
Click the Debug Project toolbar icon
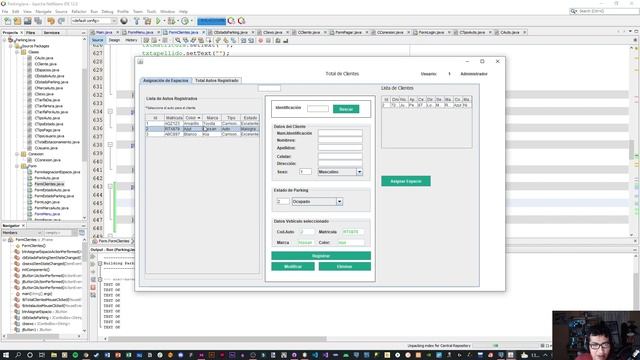[171, 21]
